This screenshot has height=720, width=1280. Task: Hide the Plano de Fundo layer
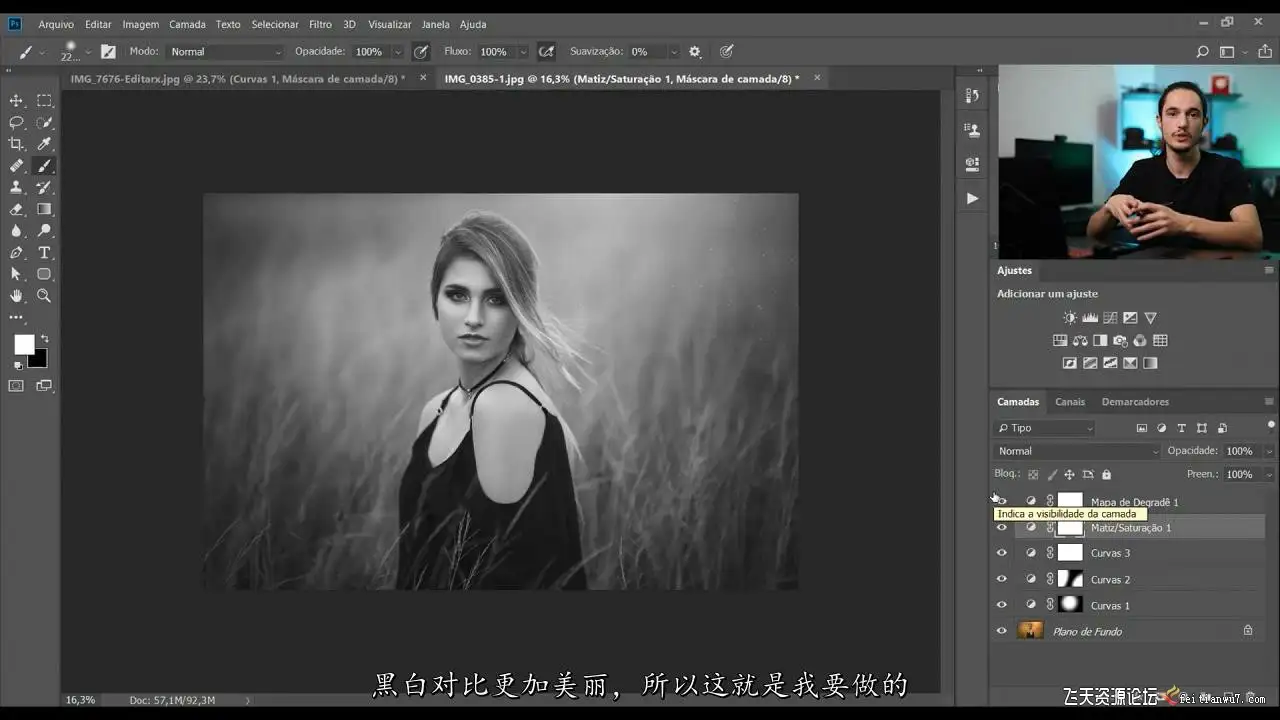[x=1002, y=631]
